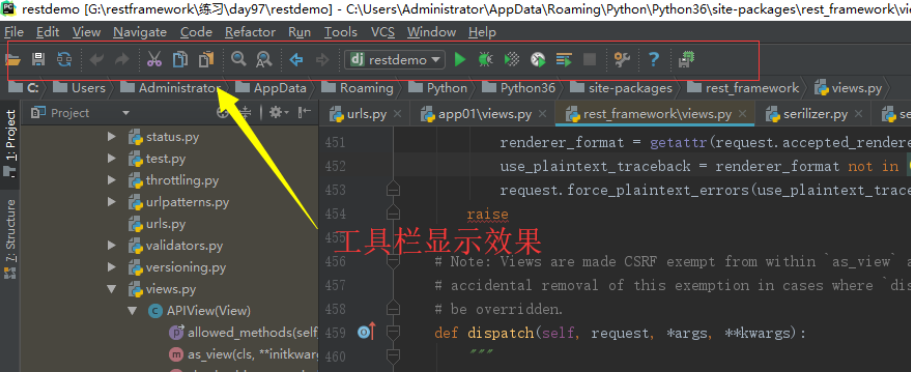The image size is (911, 372).
Task: Start debugging with the bug icon
Action: 486,59
